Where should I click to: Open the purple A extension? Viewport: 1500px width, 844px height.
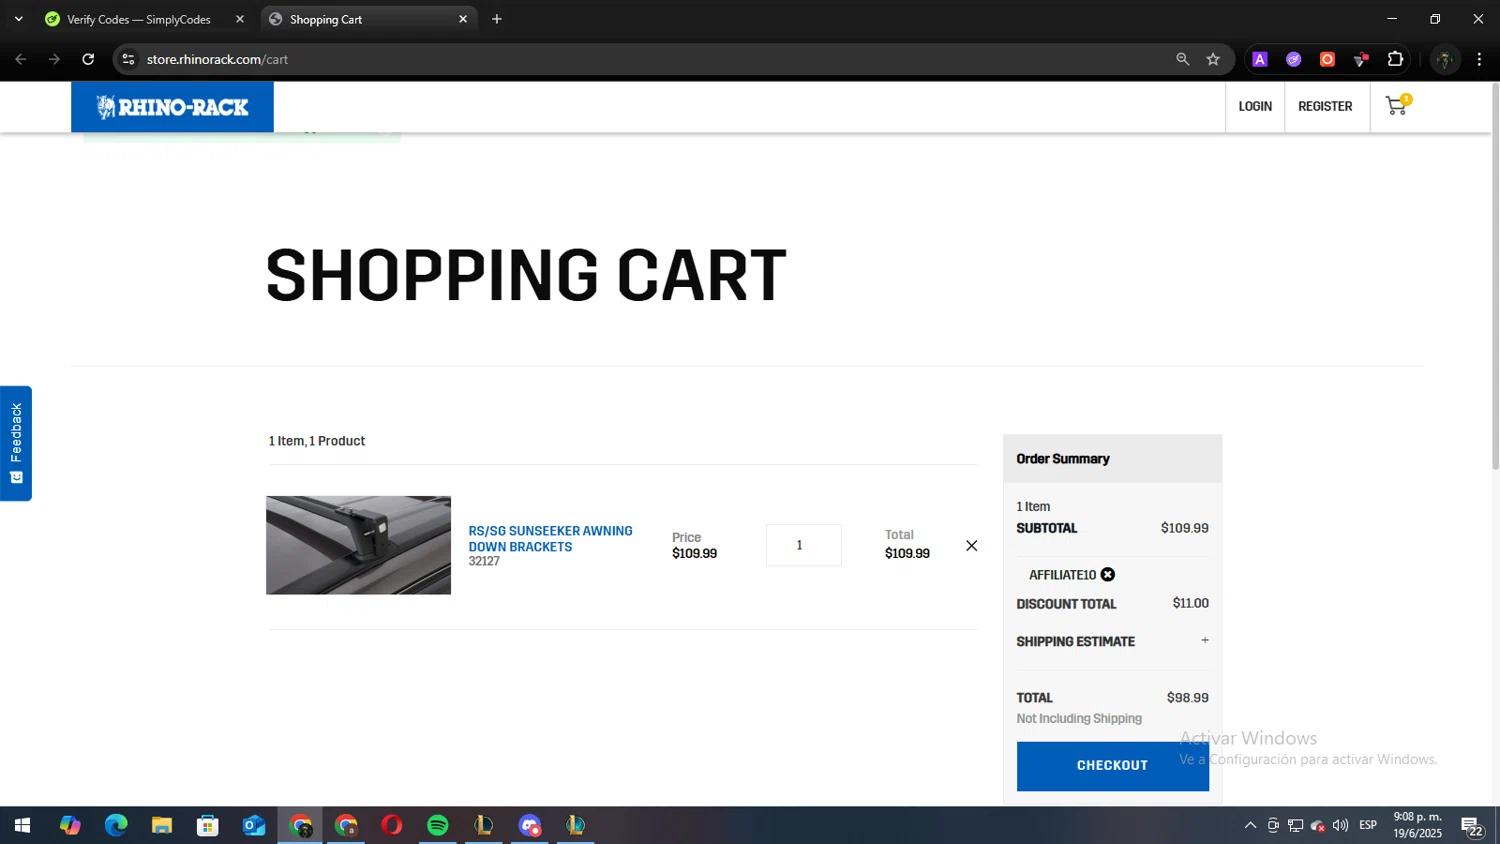pyautogui.click(x=1260, y=59)
